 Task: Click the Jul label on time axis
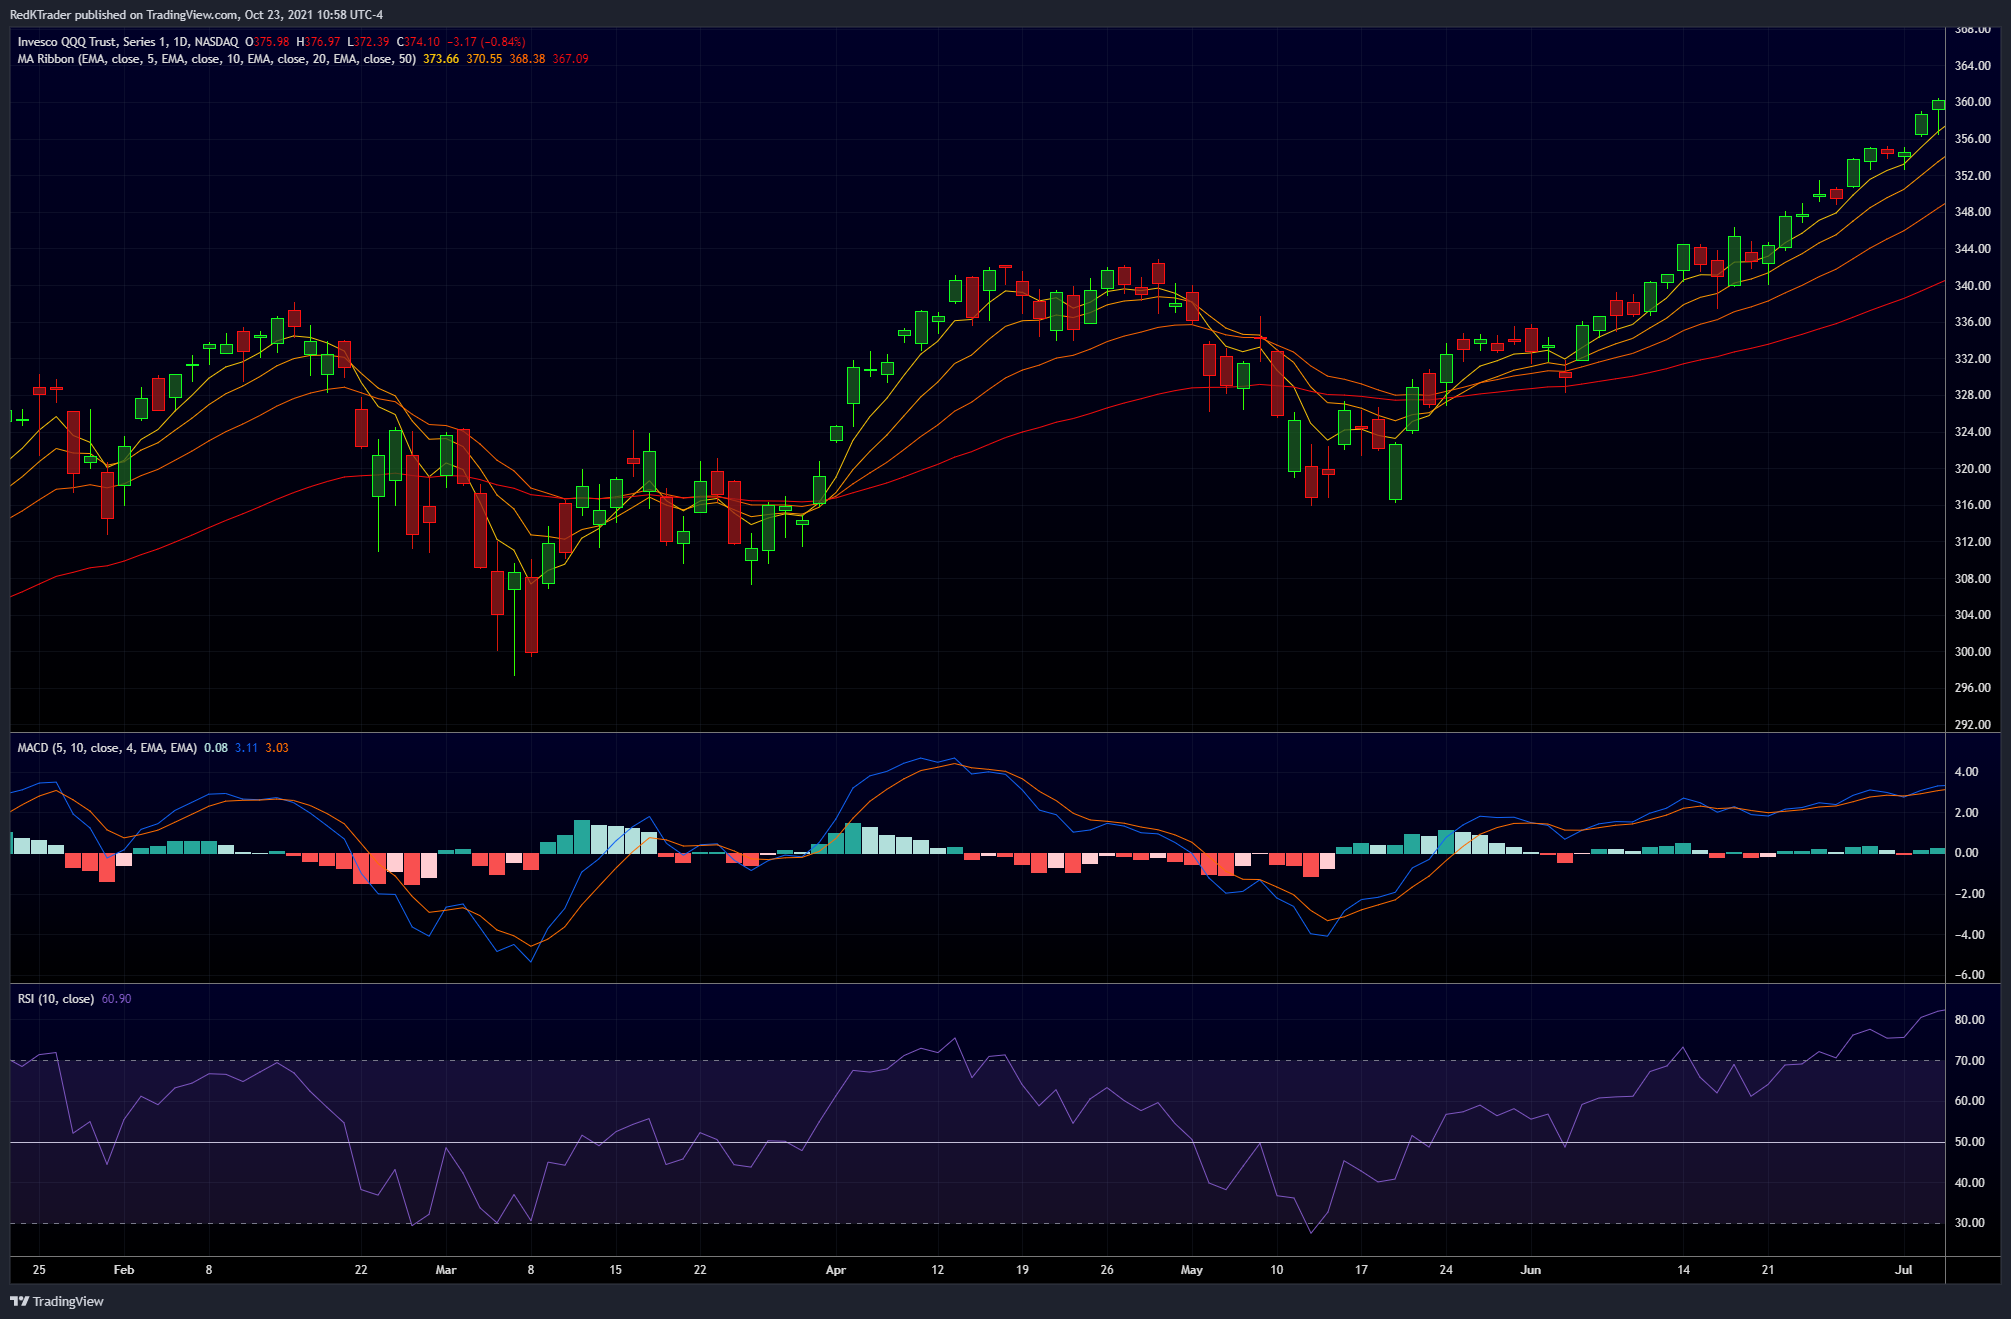click(1904, 1270)
